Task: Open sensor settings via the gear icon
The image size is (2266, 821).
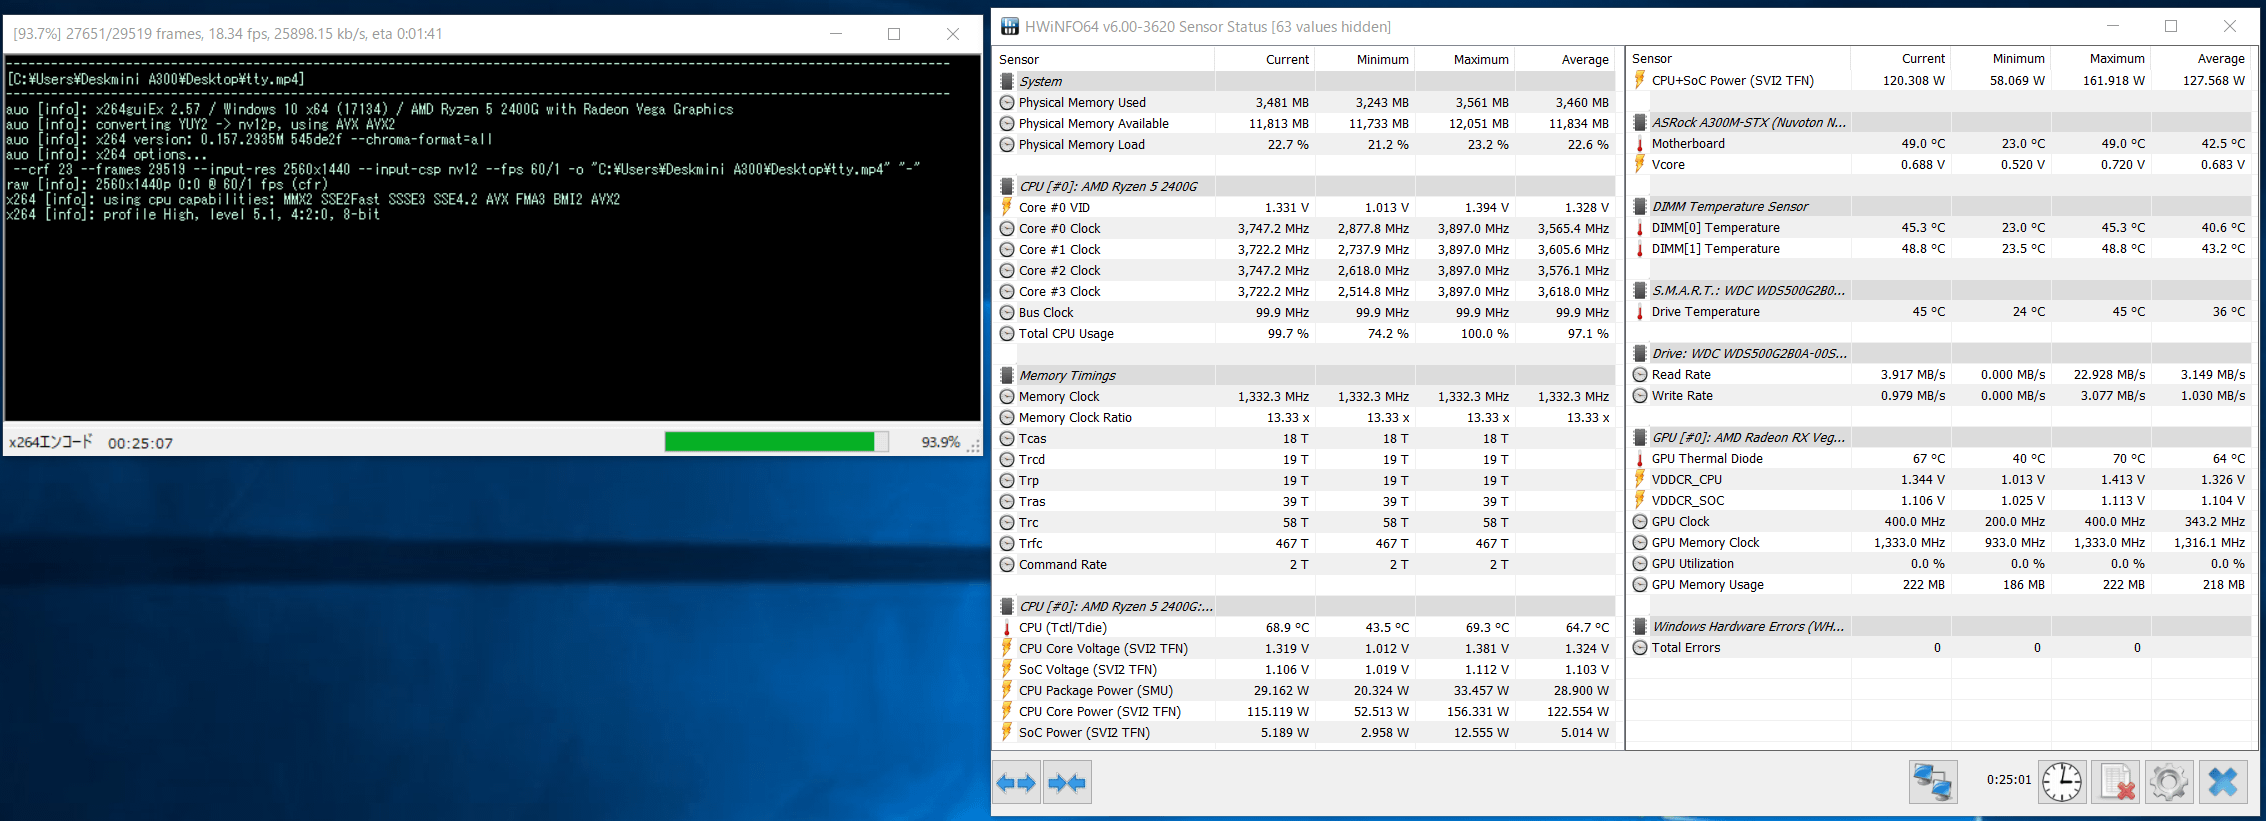Action: pos(2169,781)
